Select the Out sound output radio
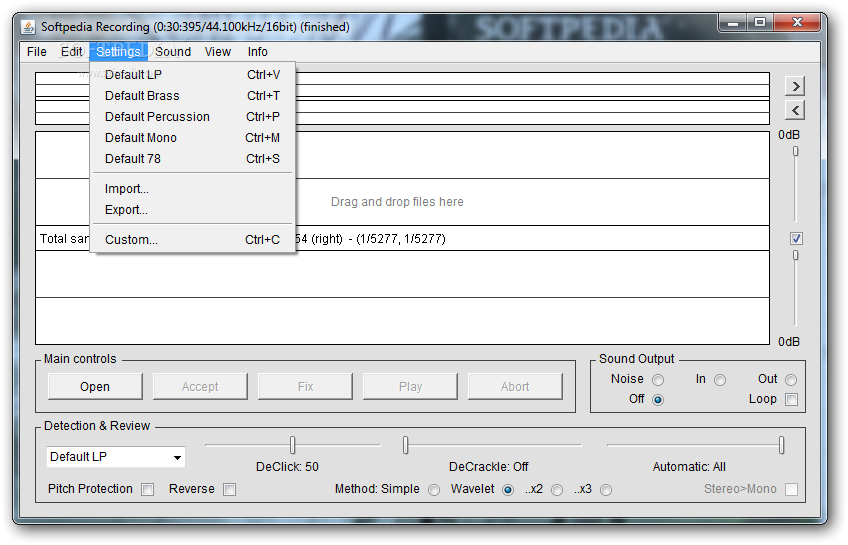Image resolution: width=848 pixels, height=545 pixels. point(791,380)
